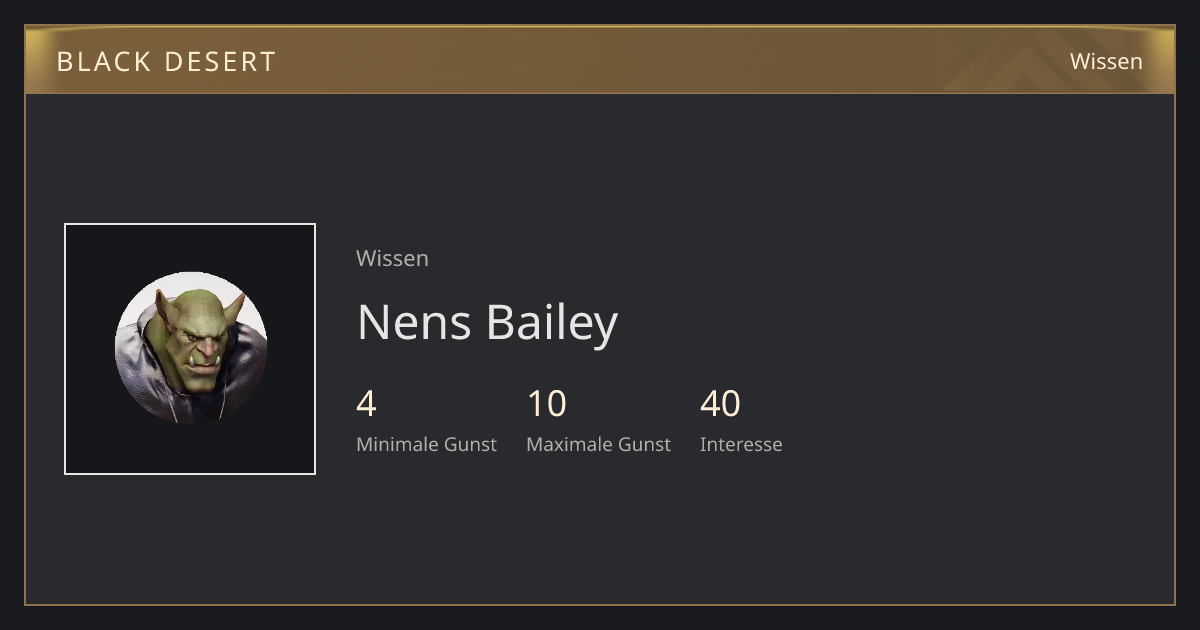Select the Nens Bailey name heading
The width and height of the screenshot is (1200, 630).
click(x=487, y=323)
